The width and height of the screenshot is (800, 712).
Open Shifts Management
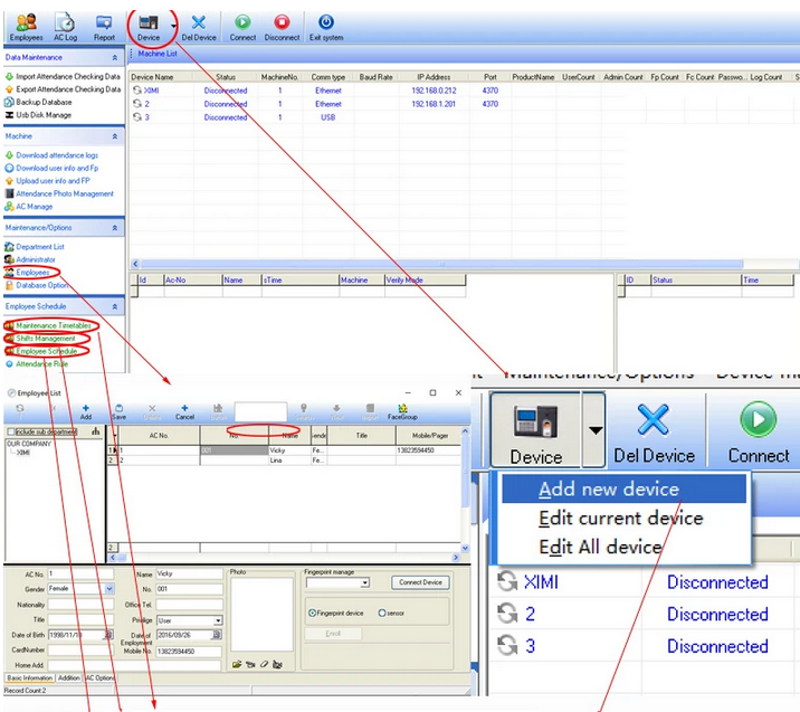click(40, 339)
